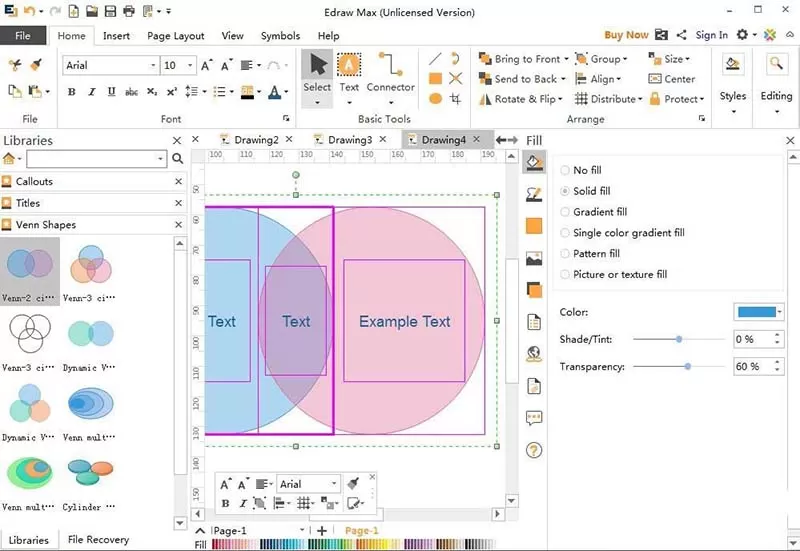Toggle Italic in the ribbon Font group

[x=91, y=92]
